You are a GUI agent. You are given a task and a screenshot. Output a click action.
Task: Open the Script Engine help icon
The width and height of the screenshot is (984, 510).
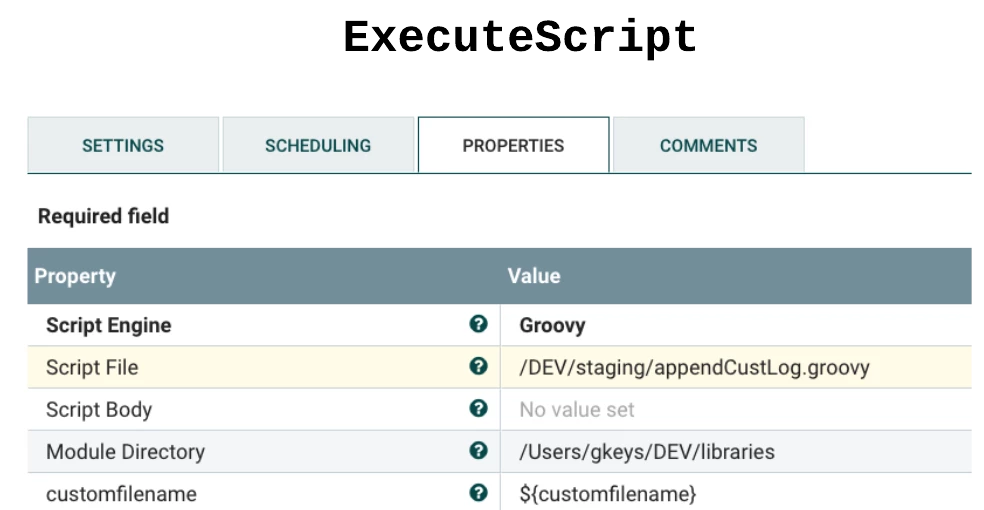tap(478, 324)
